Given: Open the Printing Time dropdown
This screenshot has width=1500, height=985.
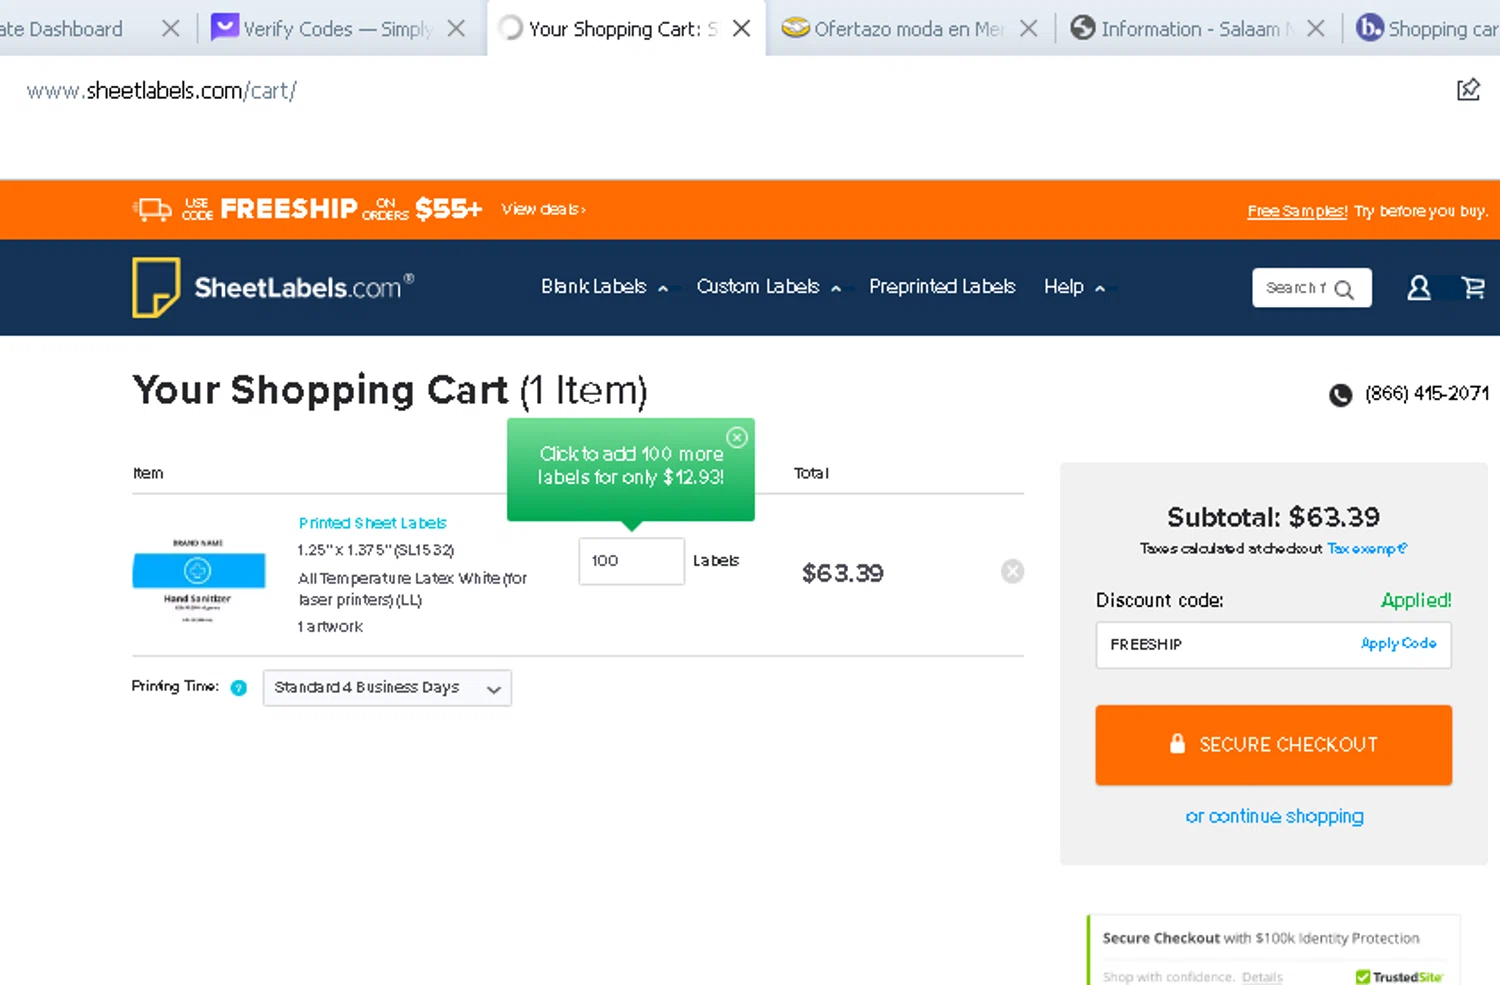Looking at the screenshot, I should coord(387,688).
